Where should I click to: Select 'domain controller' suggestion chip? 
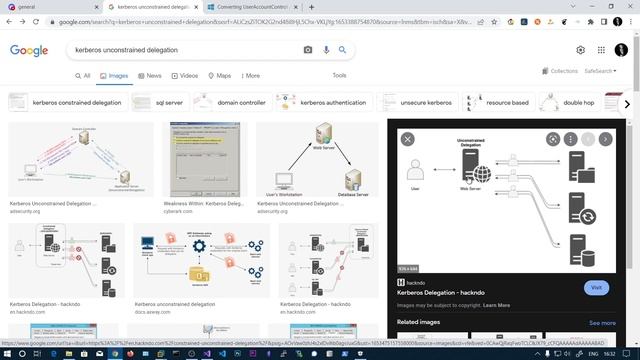point(233,102)
